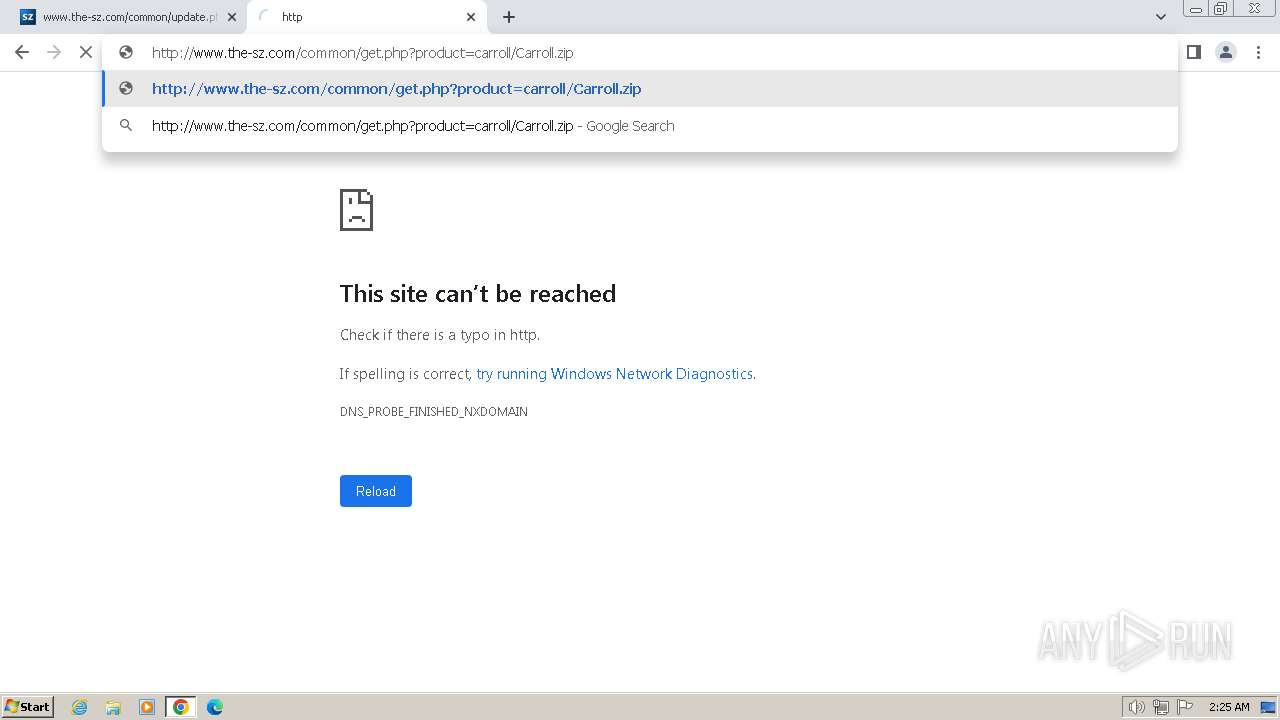Click the show desktop tray icon
Screen dimensions: 1280x720
[x=1269, y=707]
